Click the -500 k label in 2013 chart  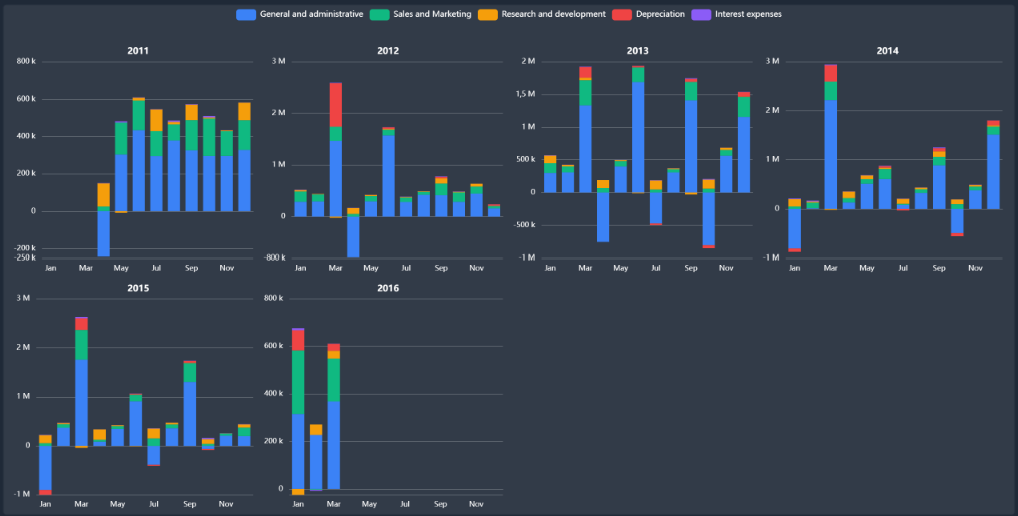coord(524,225)
